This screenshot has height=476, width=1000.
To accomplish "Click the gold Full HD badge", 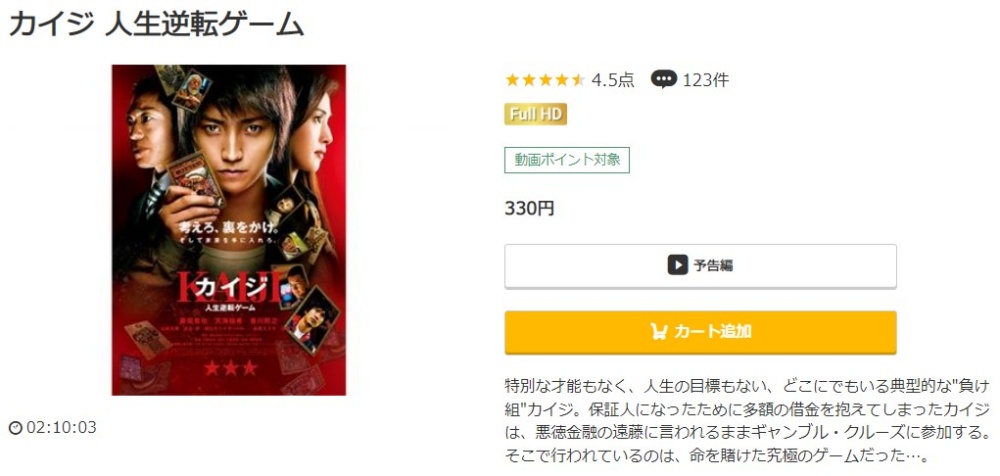I will click(x=536, y=114).
